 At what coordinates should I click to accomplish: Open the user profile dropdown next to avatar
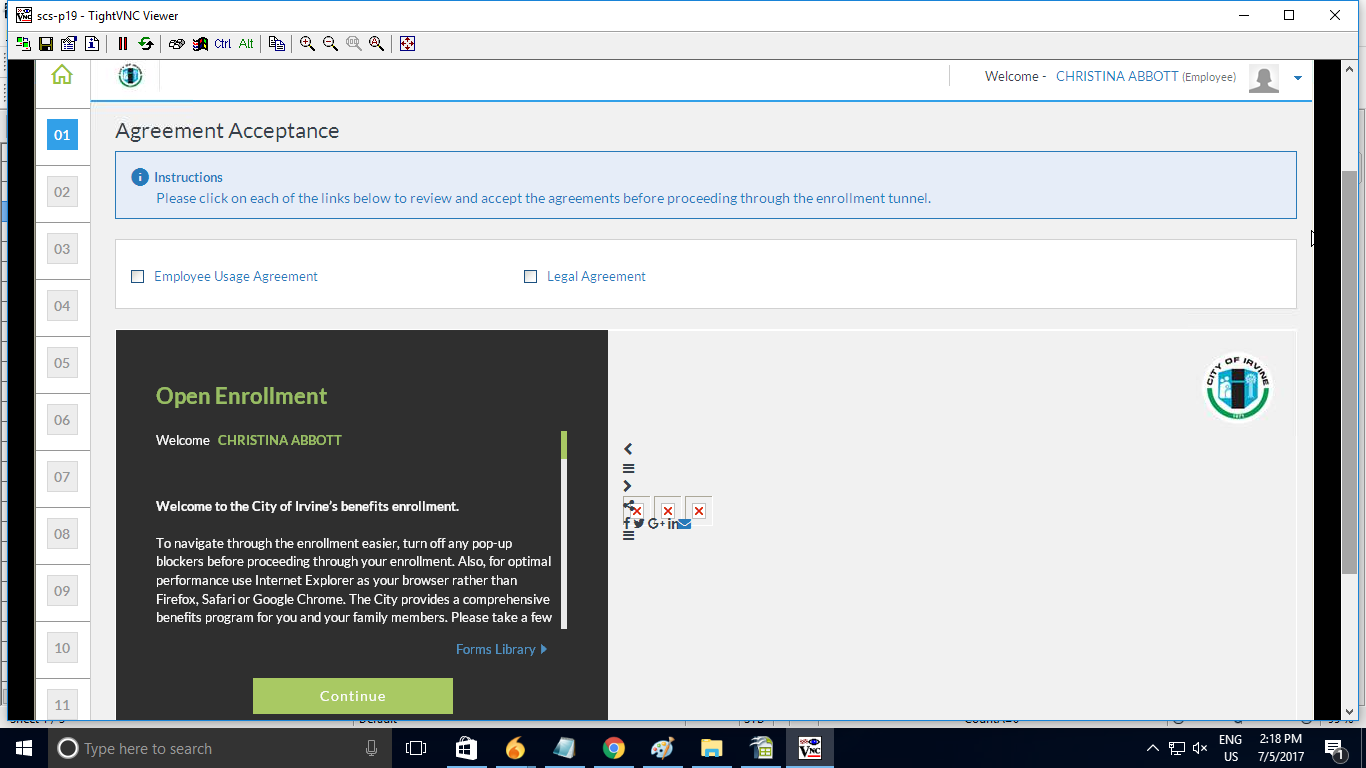(1298, 77)
